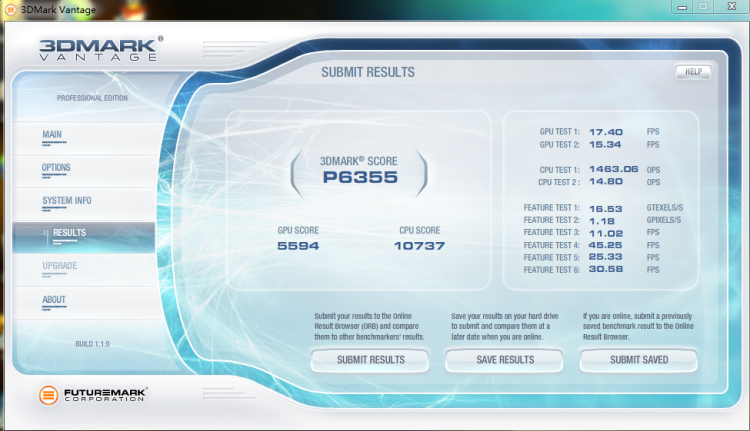Screen dimensions: 750x431
Task: Click the Submit Results button
Action: pos(370,360)
